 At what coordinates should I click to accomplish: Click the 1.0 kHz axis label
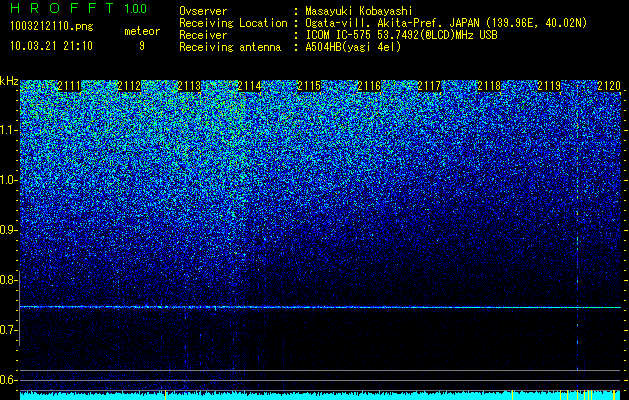7,180
